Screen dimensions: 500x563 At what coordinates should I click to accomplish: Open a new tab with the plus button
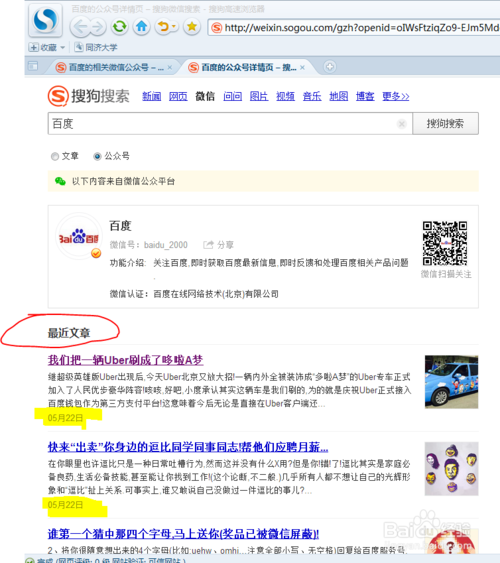click(330, 67)
